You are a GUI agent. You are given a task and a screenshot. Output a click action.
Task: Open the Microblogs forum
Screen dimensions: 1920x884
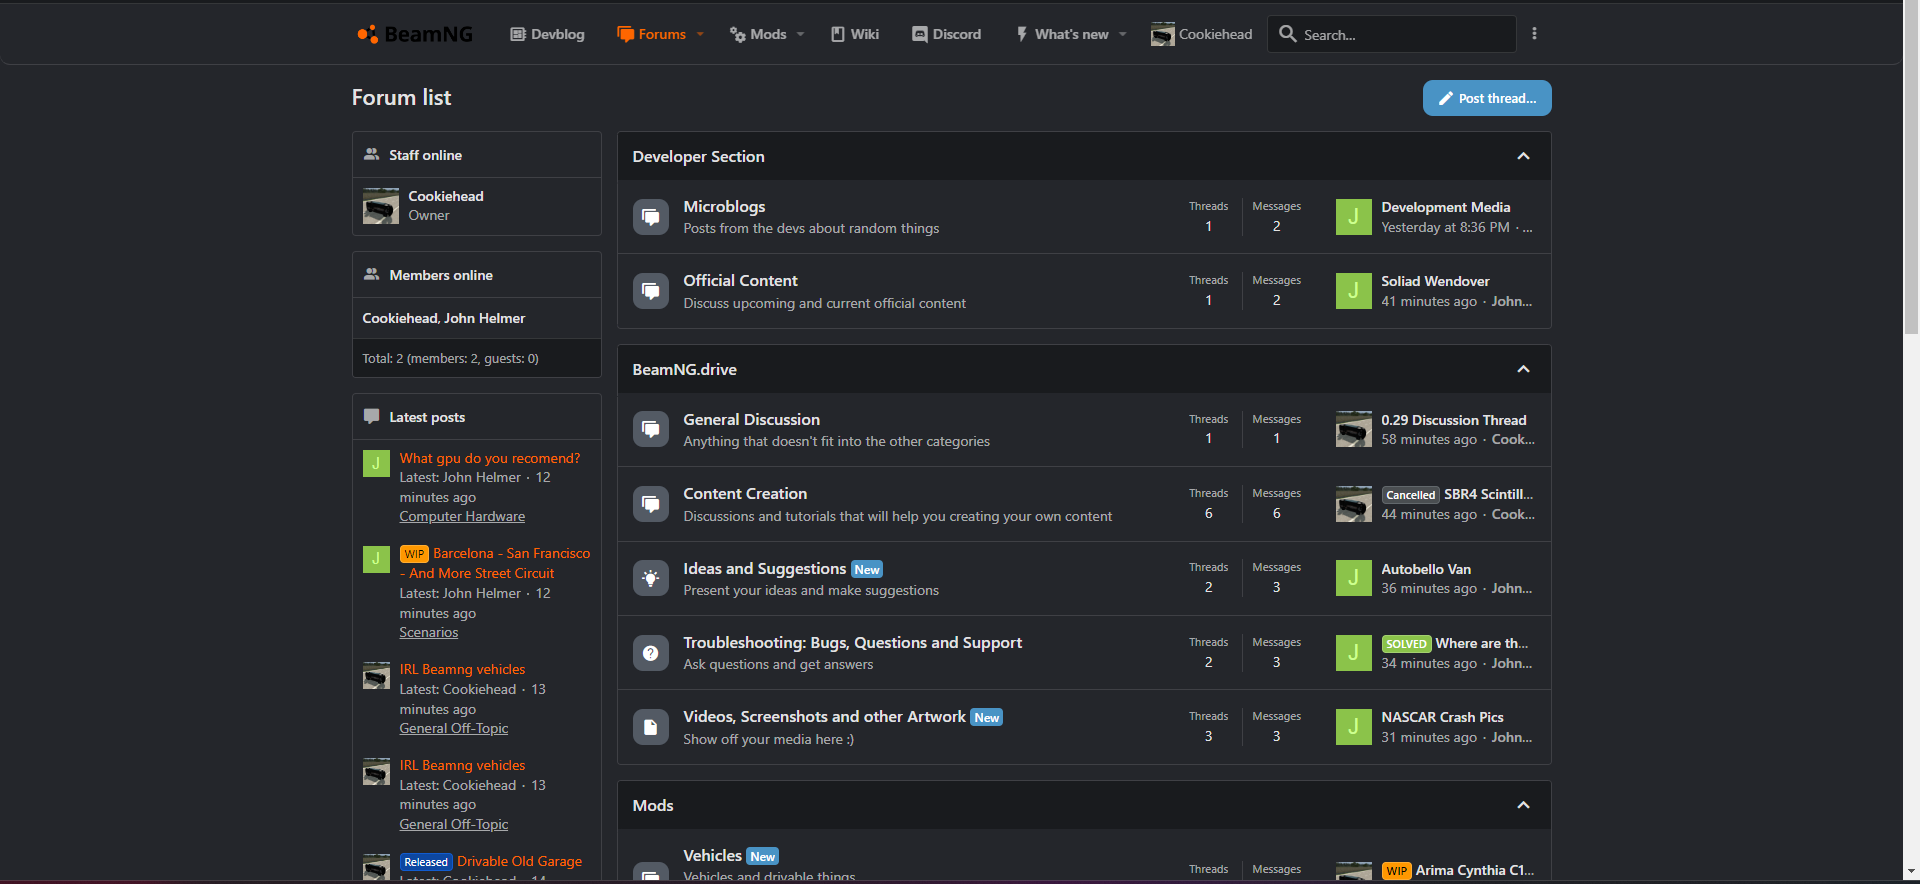724,206
